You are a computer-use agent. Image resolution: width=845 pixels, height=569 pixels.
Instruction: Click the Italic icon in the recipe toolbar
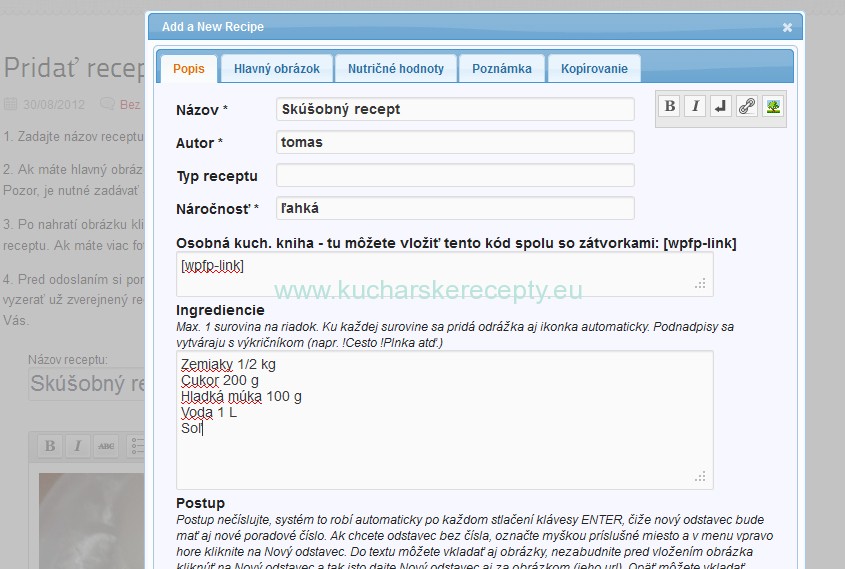[x=696, y=106]
